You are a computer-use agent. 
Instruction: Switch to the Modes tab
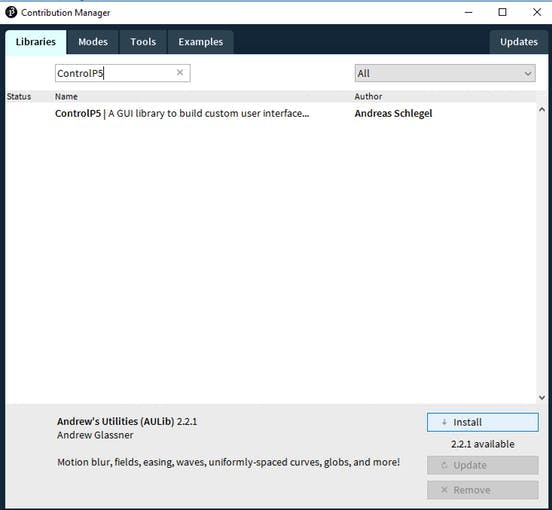click(x=93, y=42)
